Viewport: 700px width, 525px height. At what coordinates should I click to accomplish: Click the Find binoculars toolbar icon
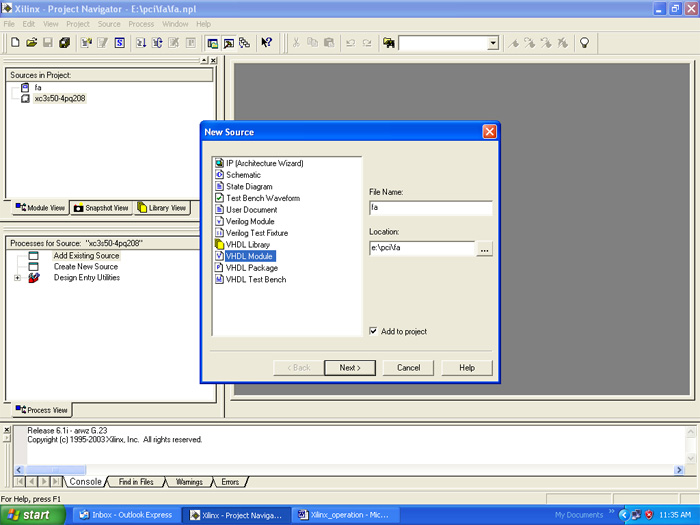[389, 43]
